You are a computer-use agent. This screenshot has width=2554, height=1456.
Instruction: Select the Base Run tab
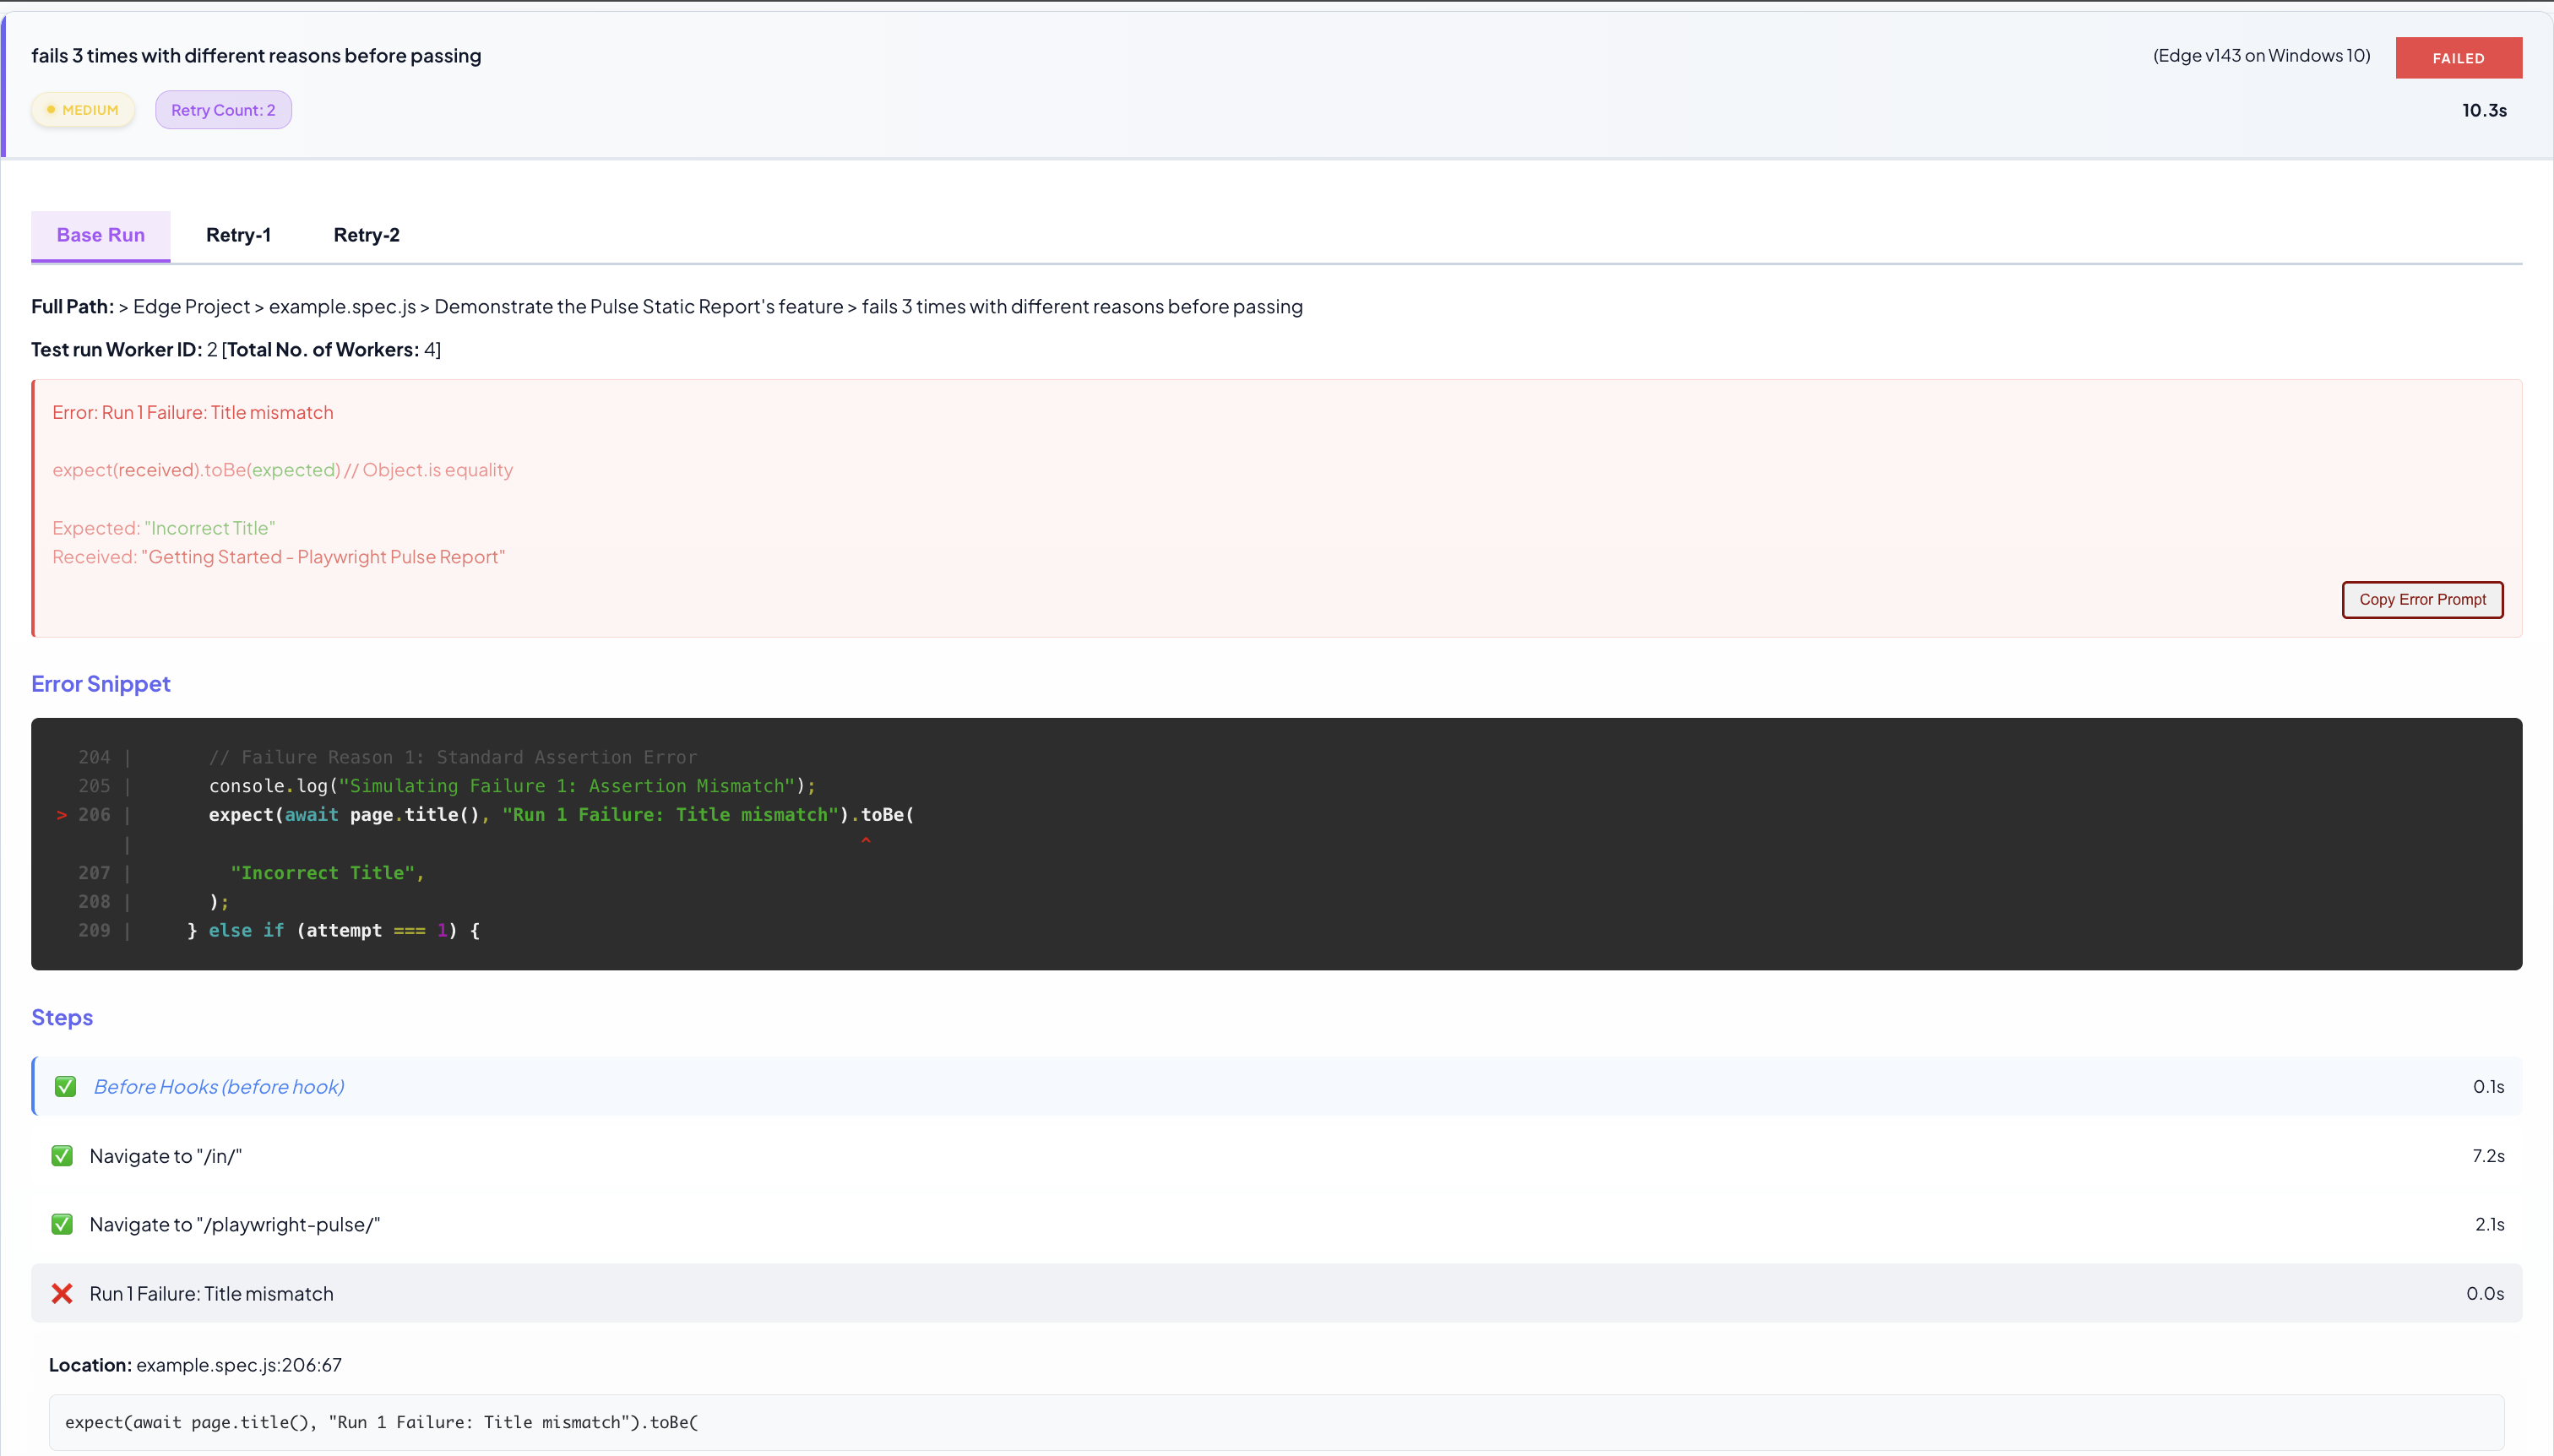coord(100,235)
